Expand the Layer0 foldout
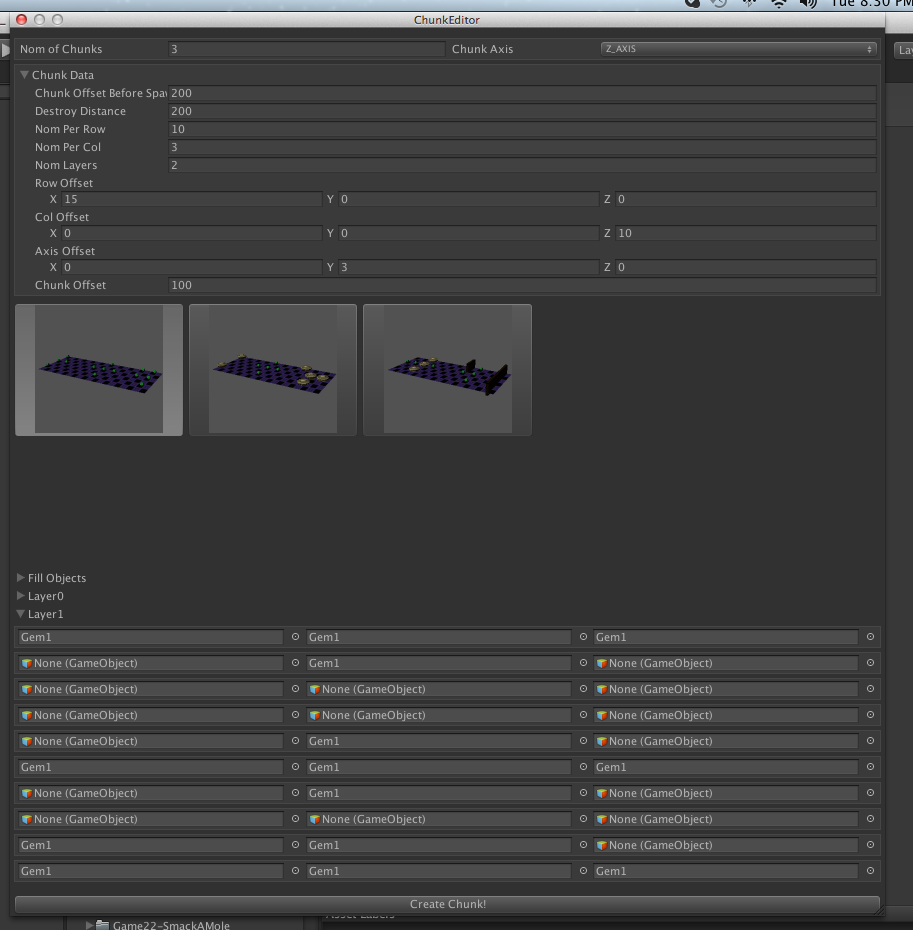The image size is (913, 930). [x=21, y=595]
